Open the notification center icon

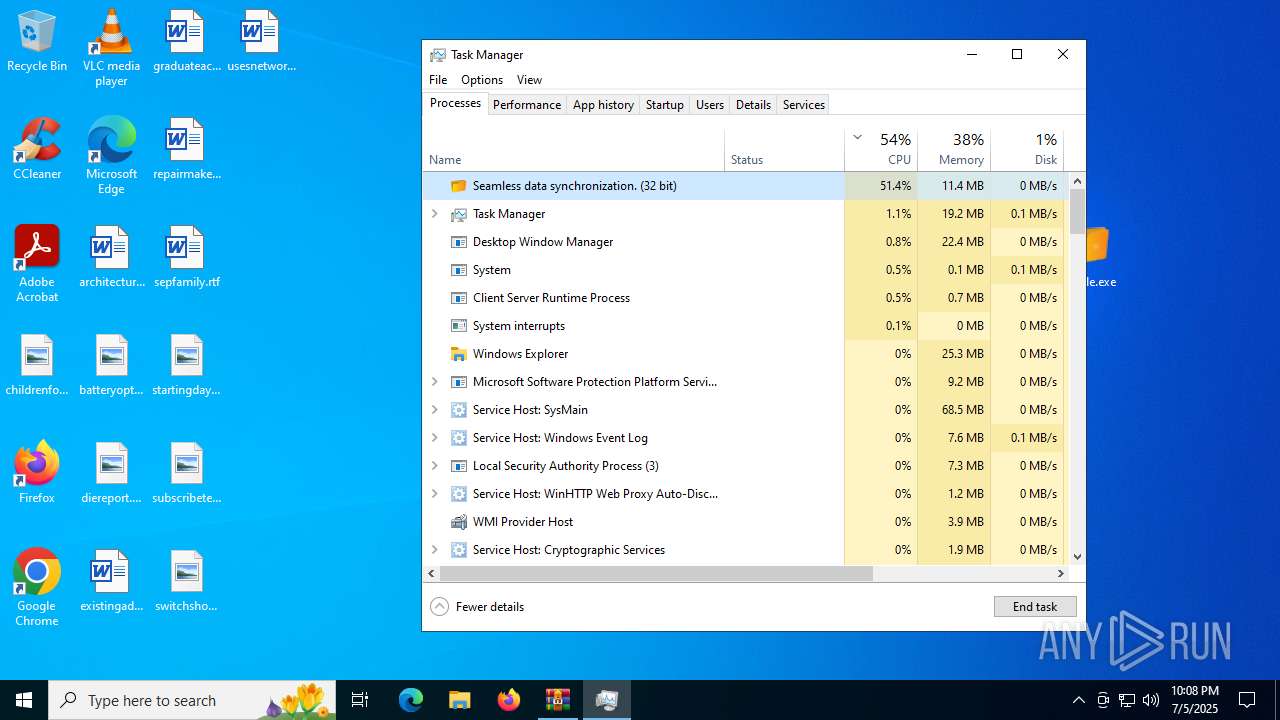pos(1247,700)
